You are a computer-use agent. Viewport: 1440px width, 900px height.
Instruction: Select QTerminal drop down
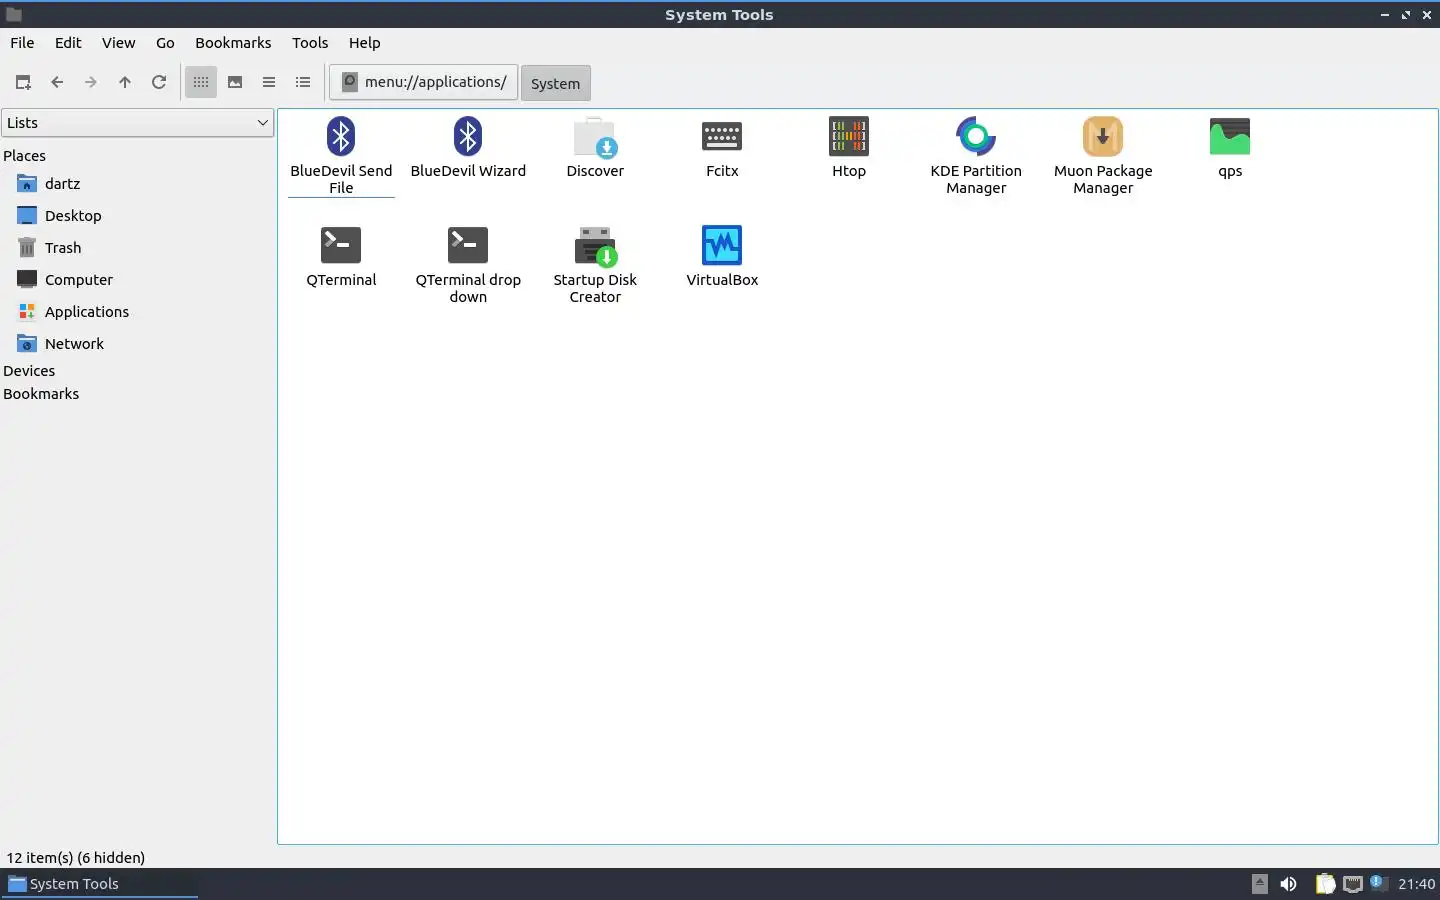(x=468, y=264)
